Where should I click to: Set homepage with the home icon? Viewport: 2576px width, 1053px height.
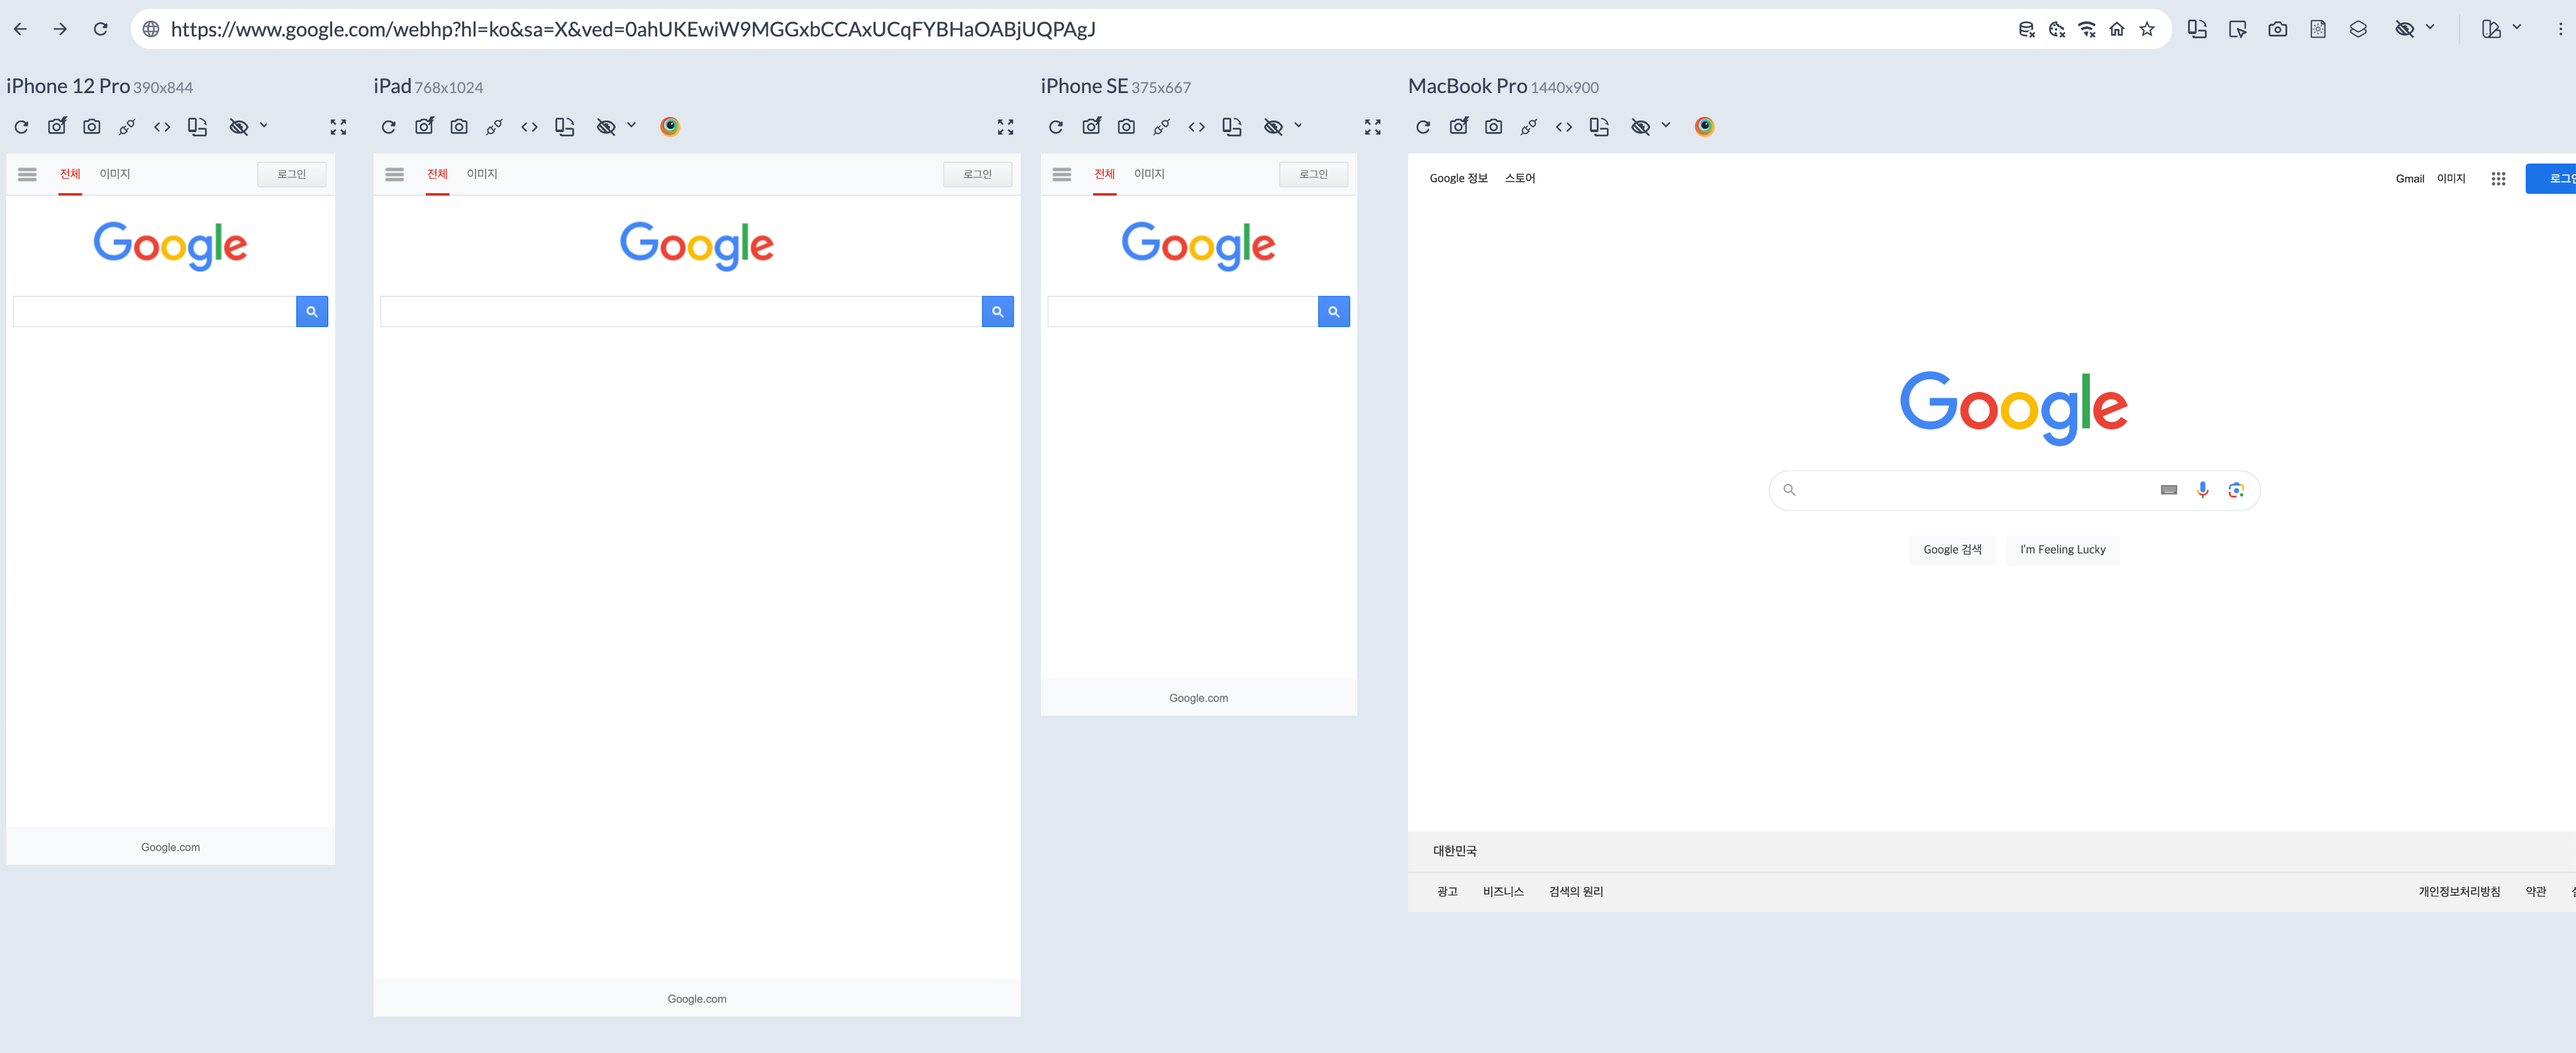click(x=2116, y=29)
